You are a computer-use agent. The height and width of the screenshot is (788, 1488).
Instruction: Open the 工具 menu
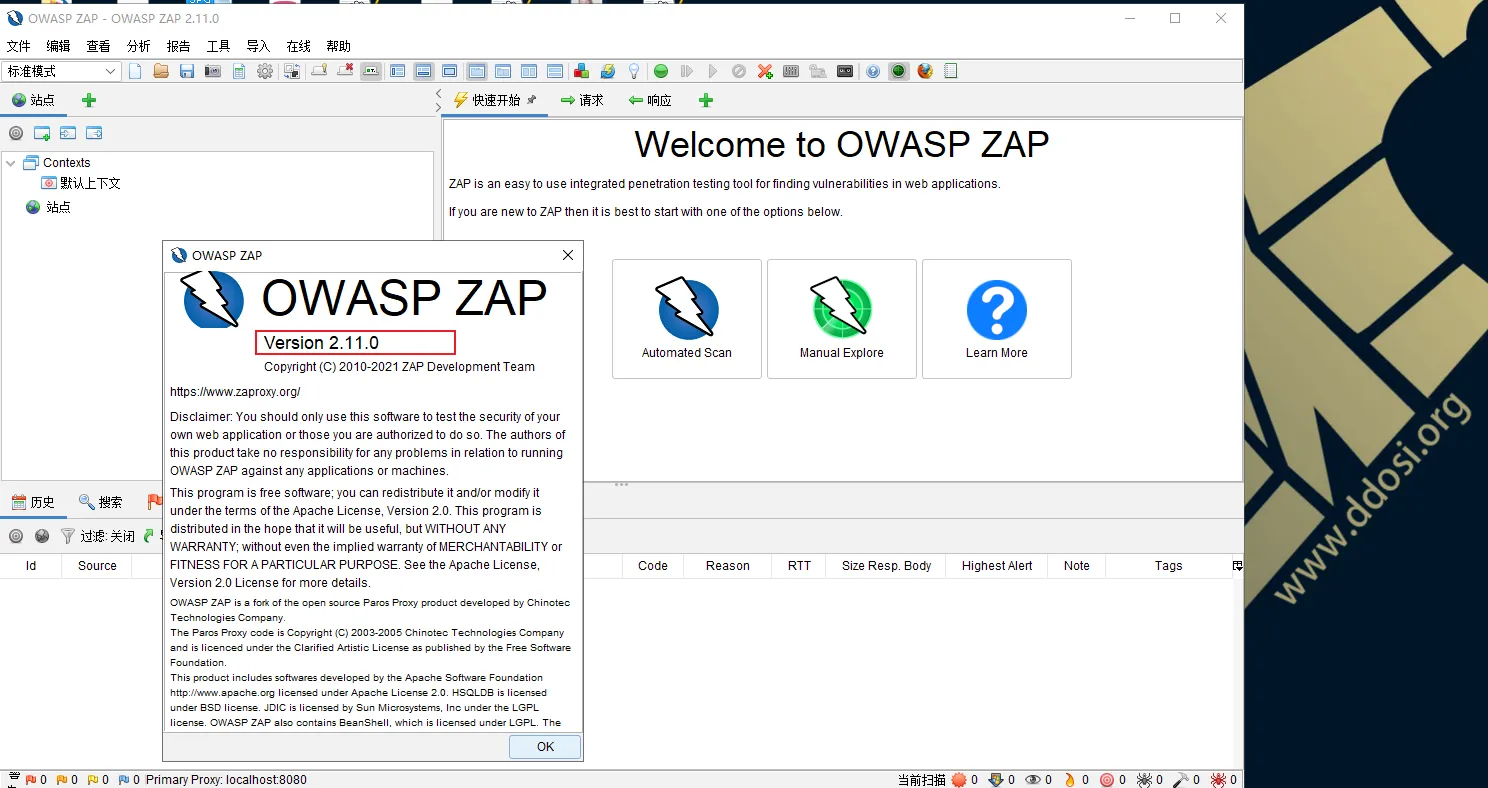pyautogui.click(x=219, y=46)
